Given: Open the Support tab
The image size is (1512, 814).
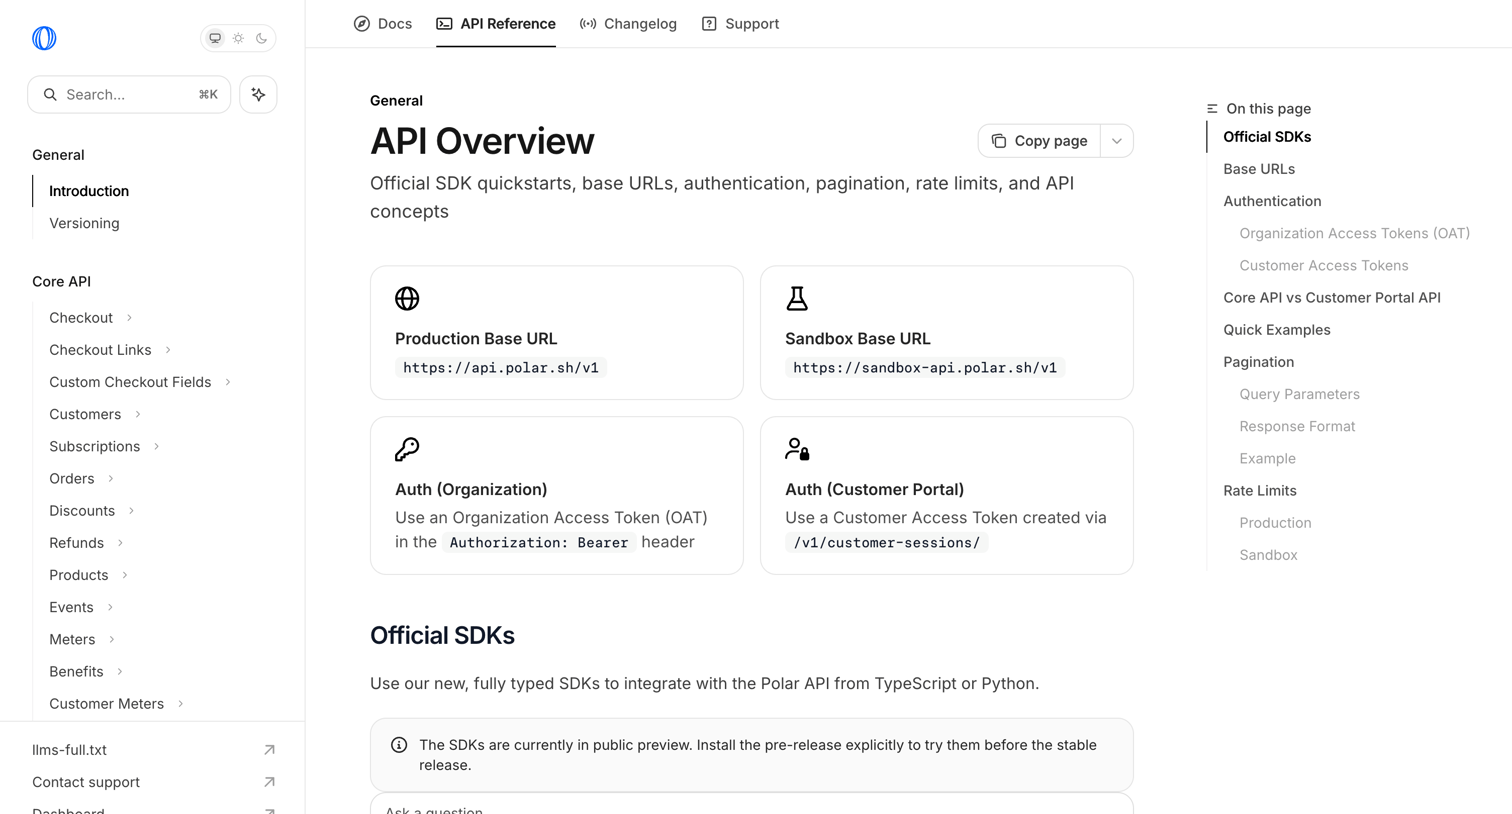Looking at the screenshot, I should tap(740, 24).
